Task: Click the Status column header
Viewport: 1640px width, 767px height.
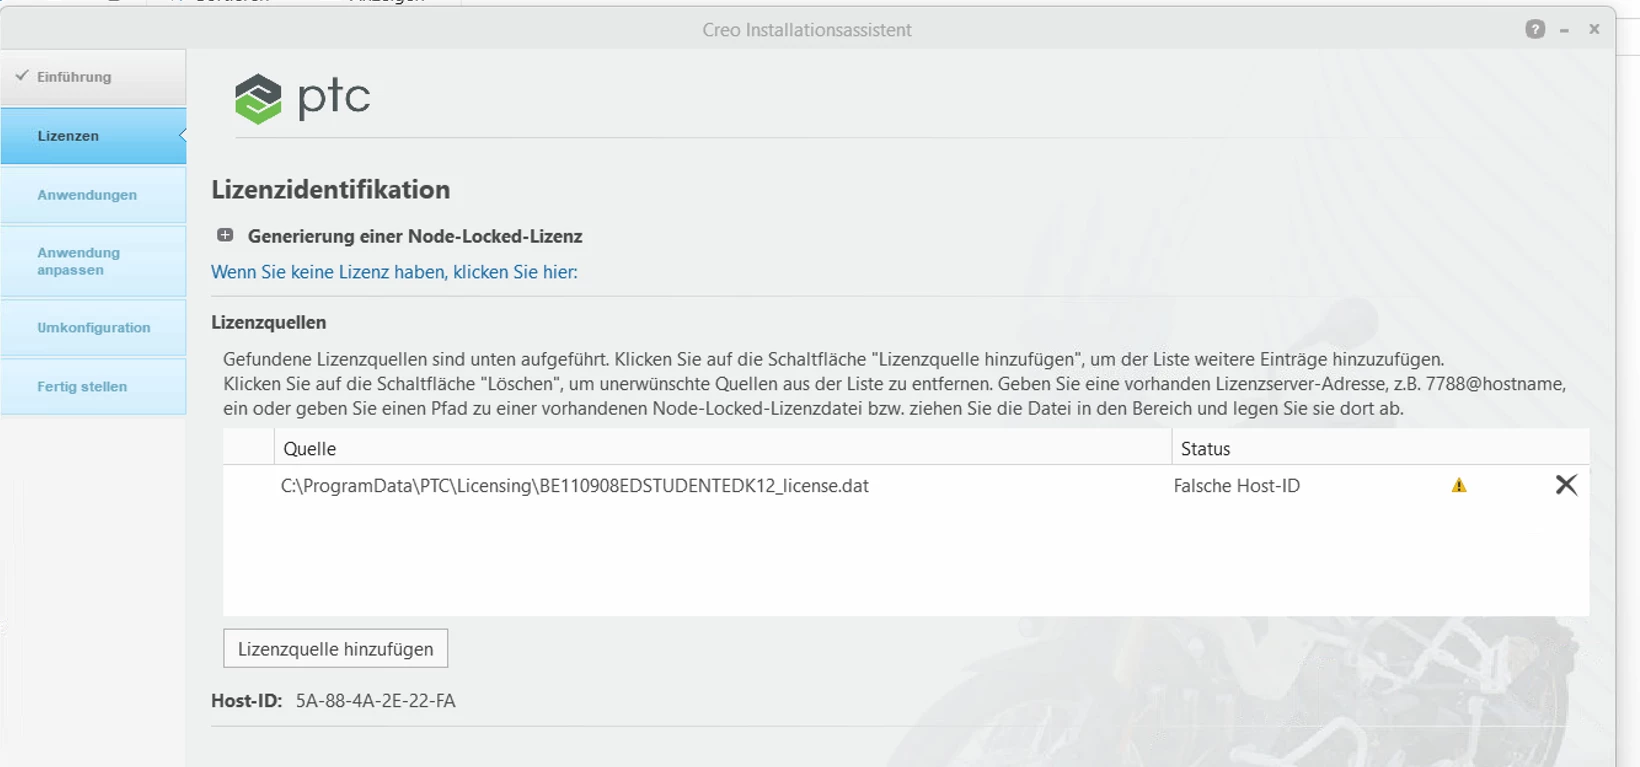Action: [1380, 449]
